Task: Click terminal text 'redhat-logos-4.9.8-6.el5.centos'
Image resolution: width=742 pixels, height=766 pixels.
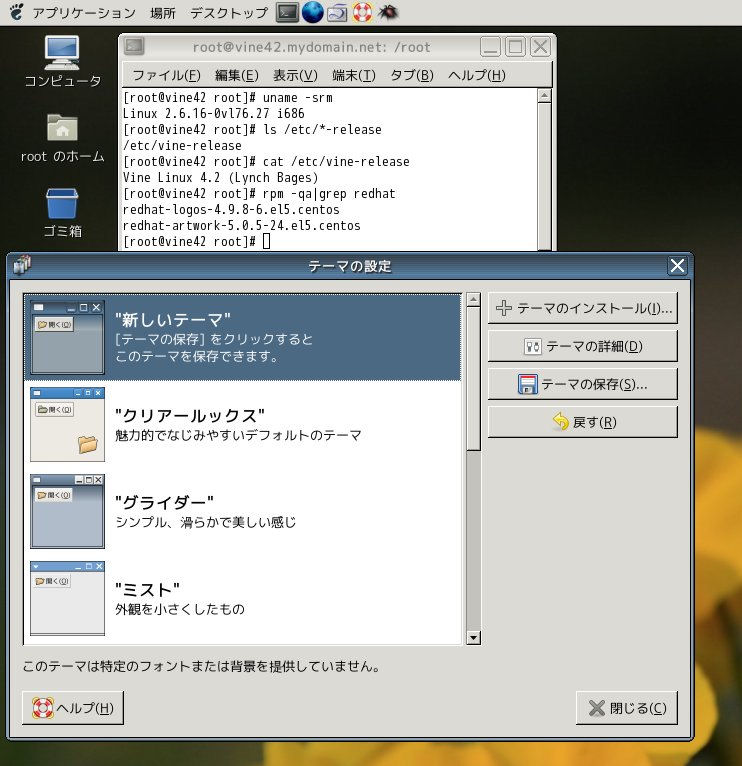Action: pos(231,210)
